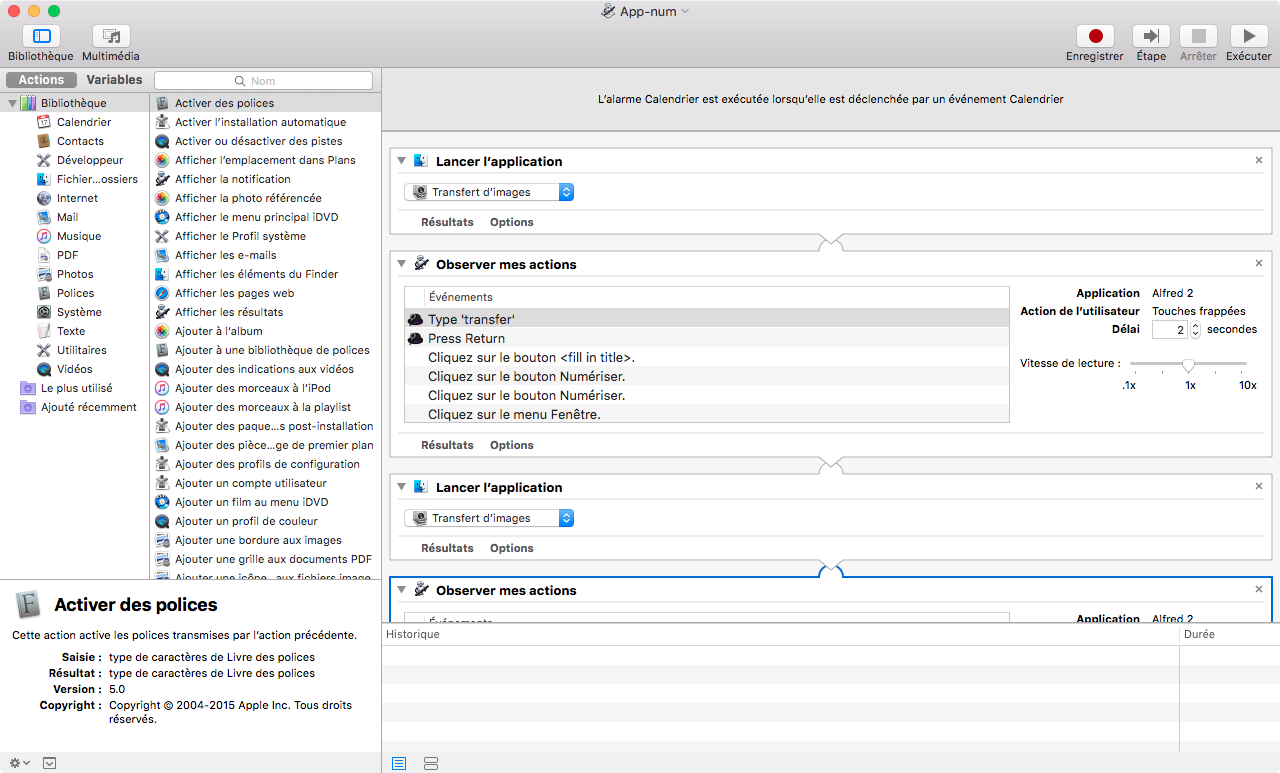Adjust the Vitesse de lecture slider
This screenshot has height=773, width=1280.
tap(1188, 364)
